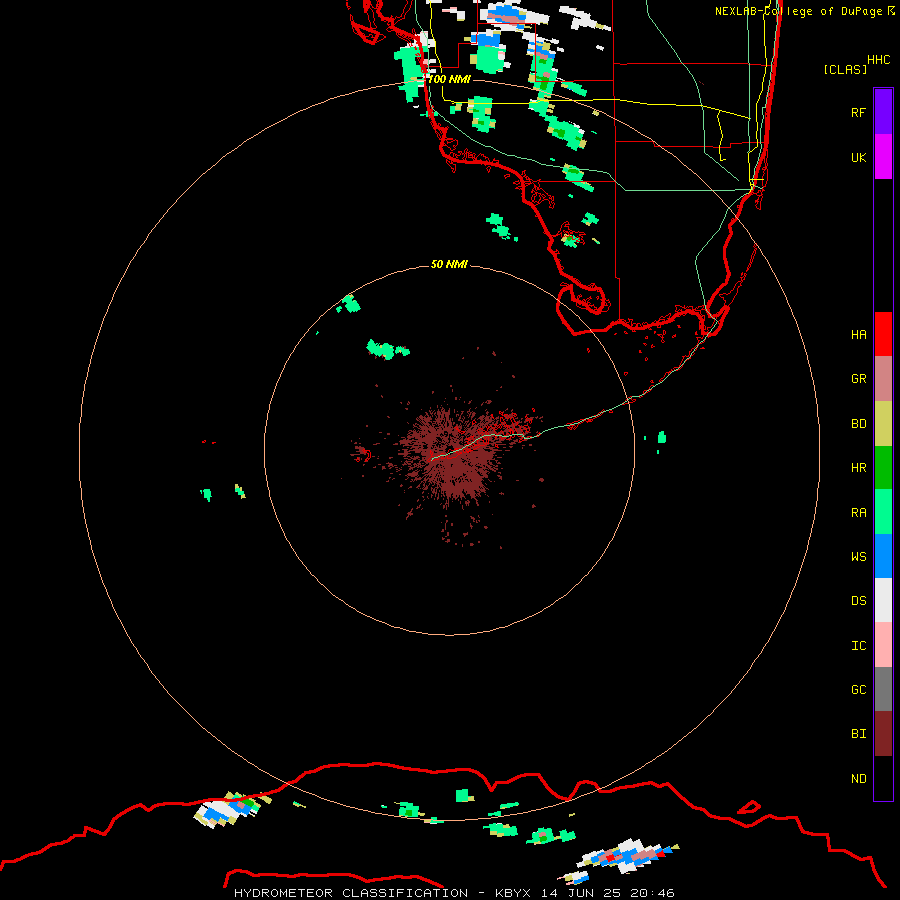This screenshot has height=900, width=900.
Task: Click the UK magenta legend swatch
Action: pos(883,157)
